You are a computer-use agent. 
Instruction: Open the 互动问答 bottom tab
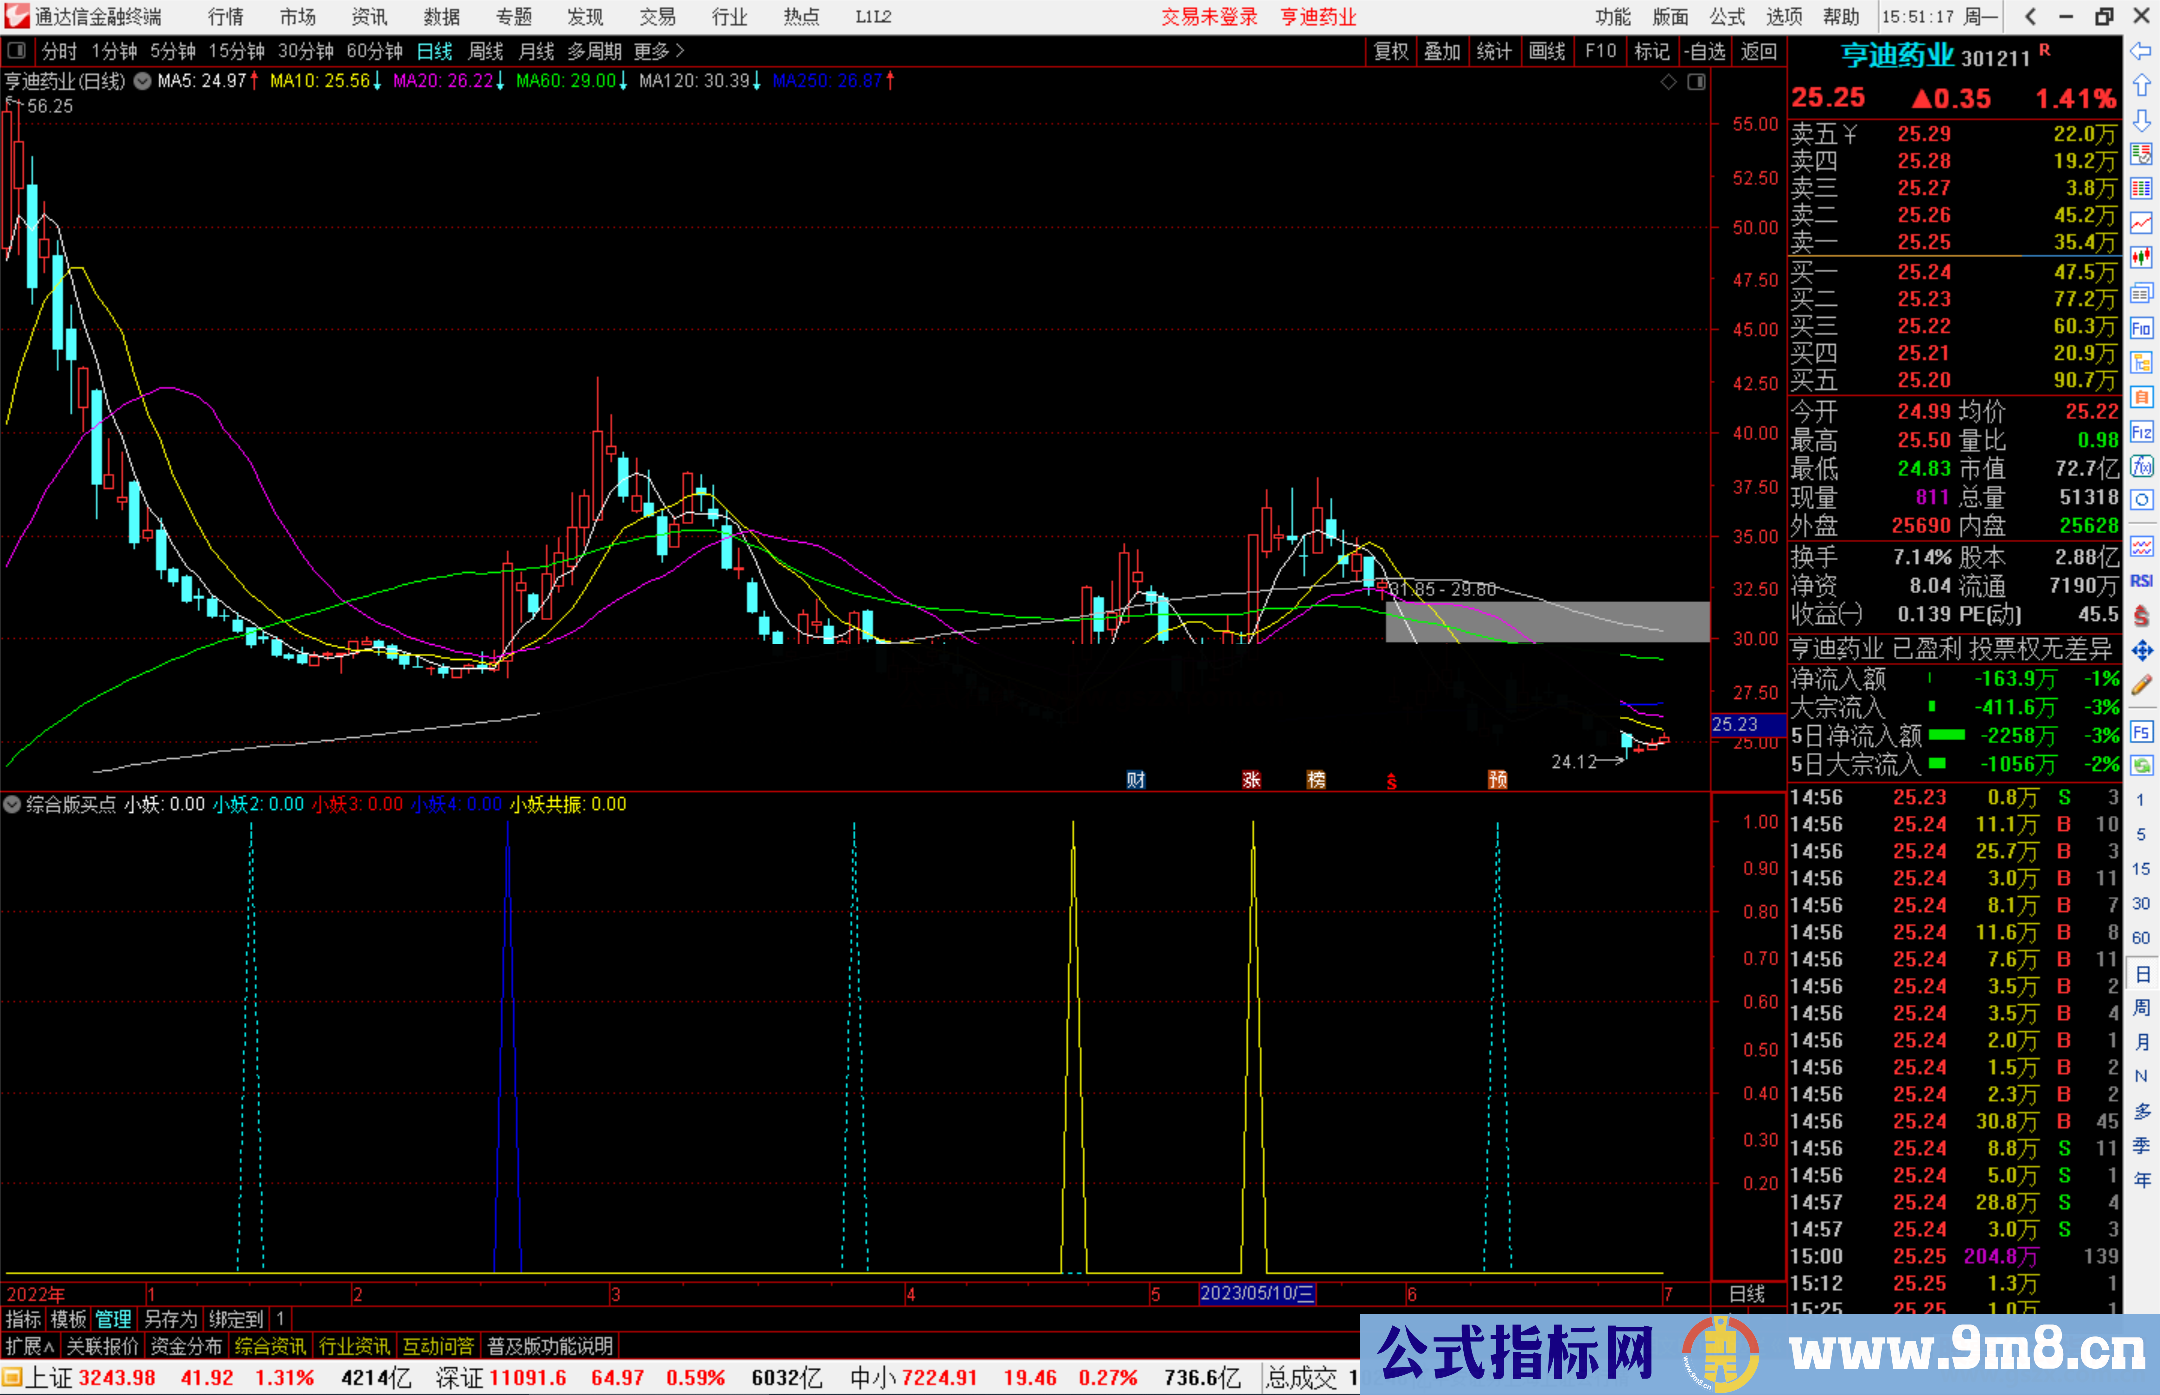click(438, 1346)
